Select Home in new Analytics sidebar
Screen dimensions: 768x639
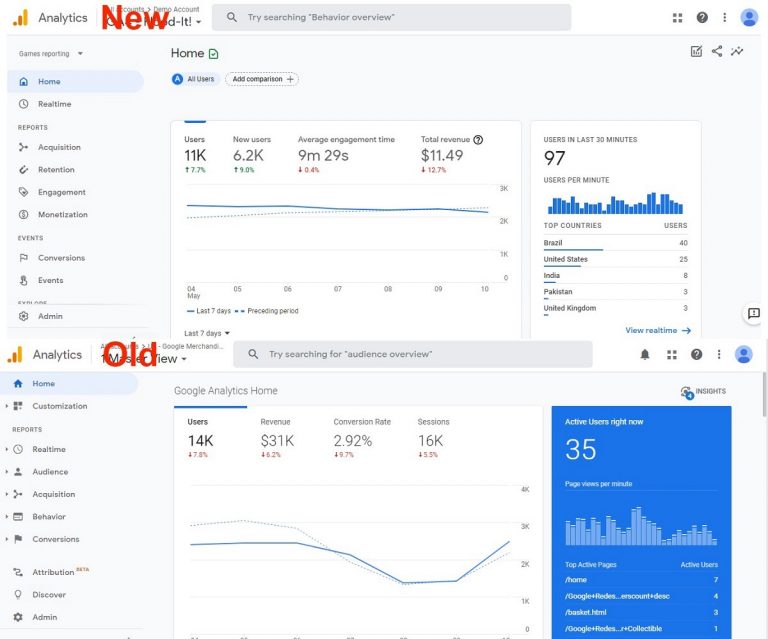pyautogui.click(x=75, y=81)
